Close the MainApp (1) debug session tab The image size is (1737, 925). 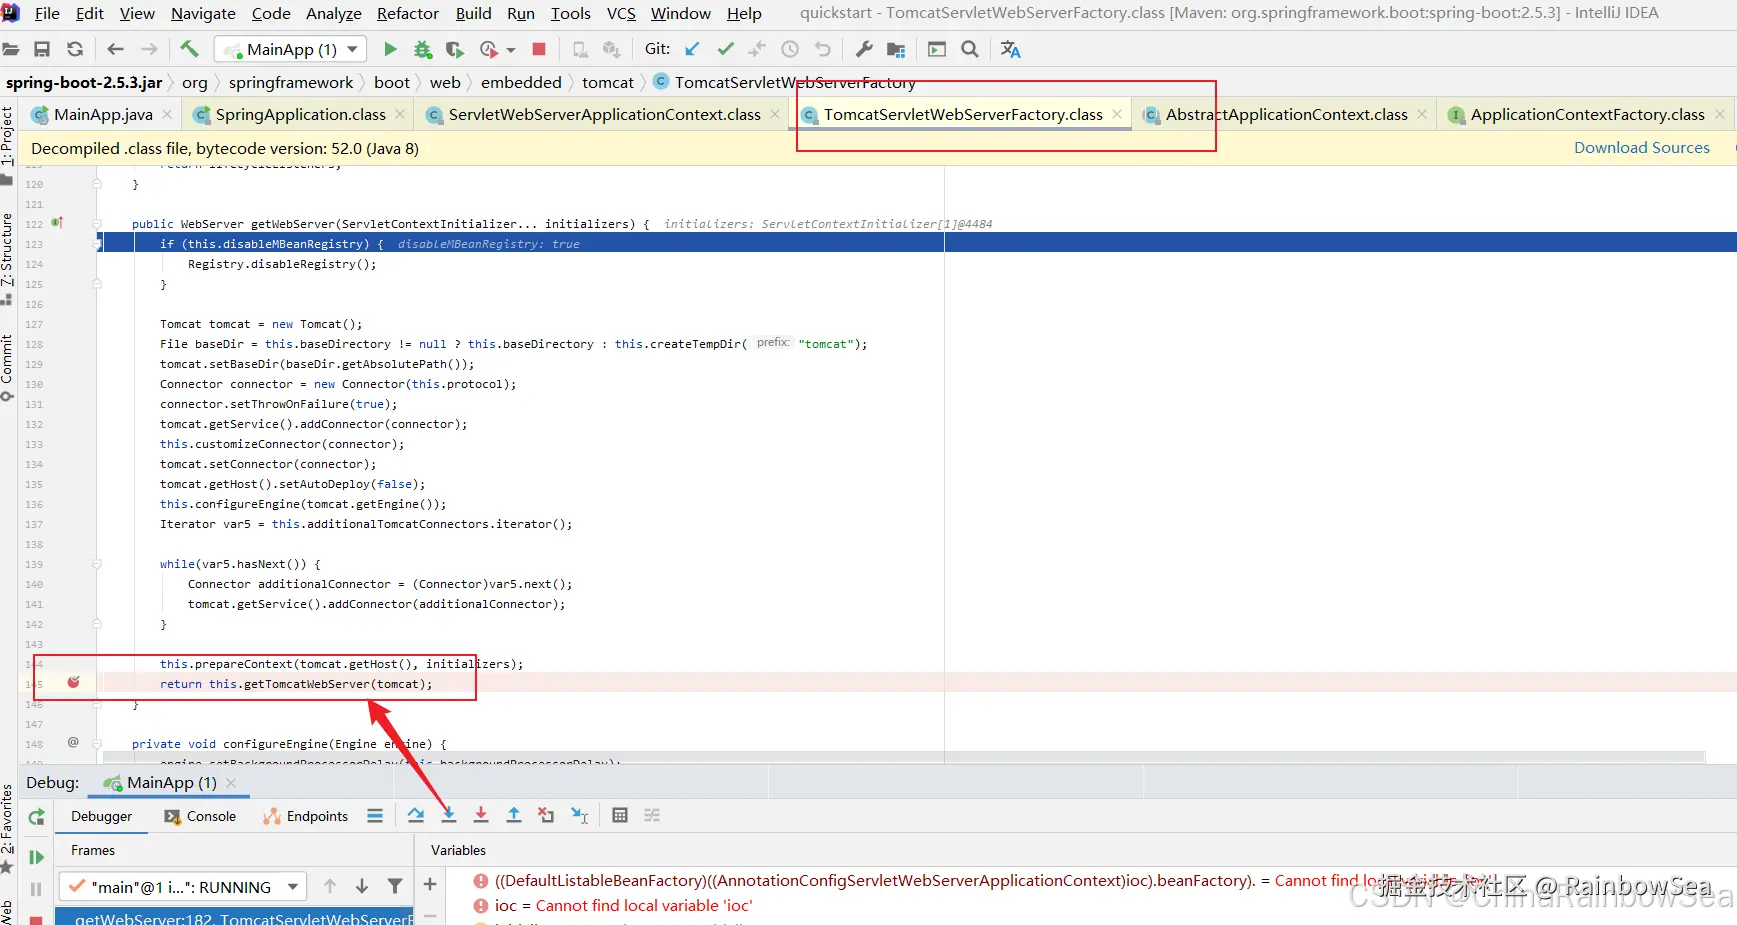(x=231, y=783)
